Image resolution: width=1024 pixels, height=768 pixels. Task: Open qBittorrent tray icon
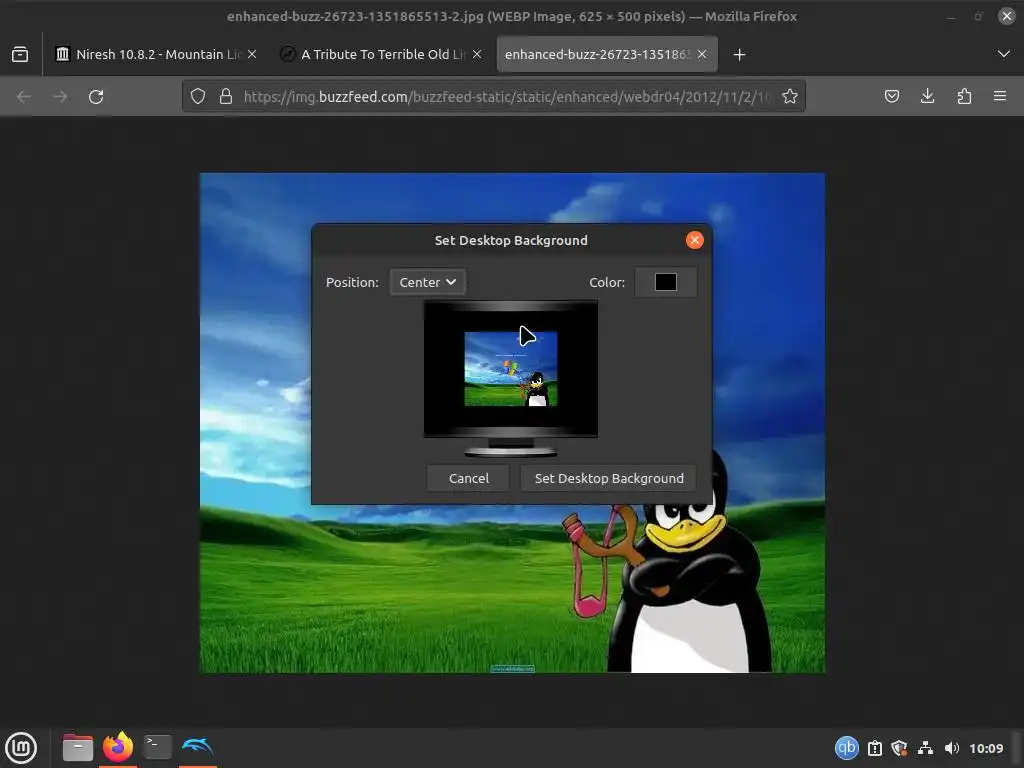pos(847,748)
